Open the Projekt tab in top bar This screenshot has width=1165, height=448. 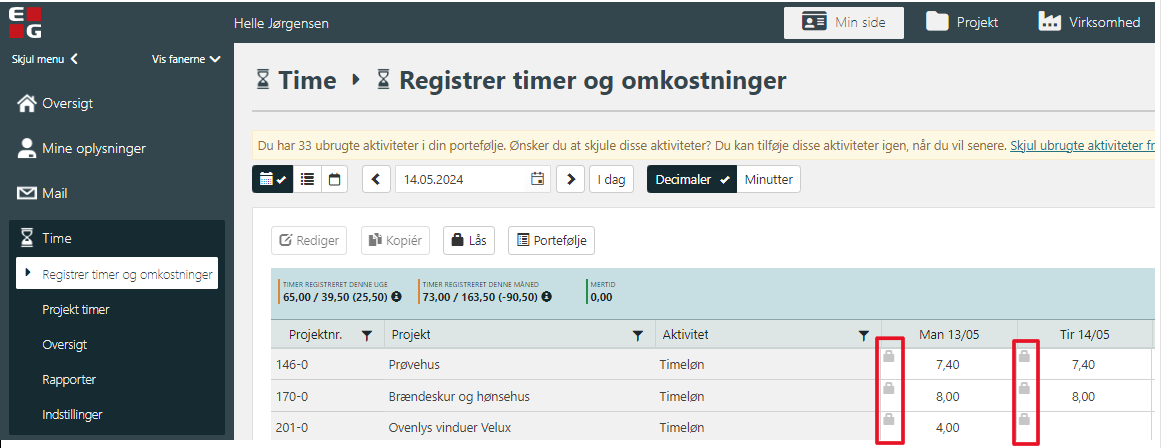(x=962, y=22)
